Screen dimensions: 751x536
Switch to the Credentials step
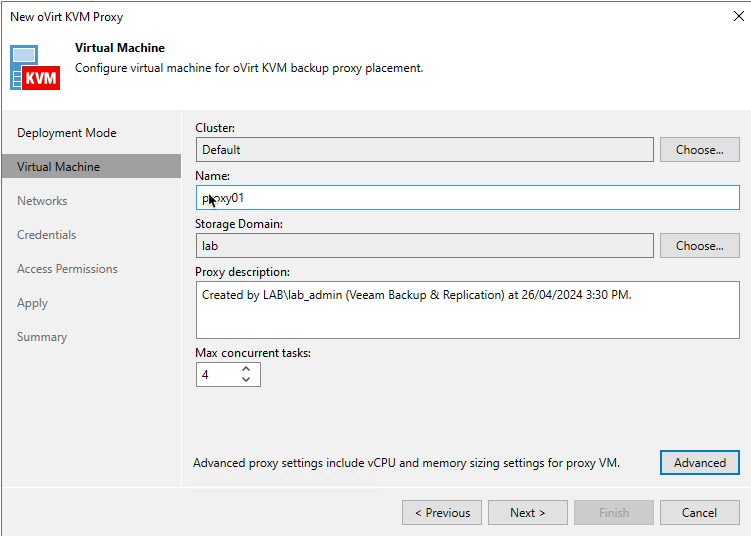(46, 235)
